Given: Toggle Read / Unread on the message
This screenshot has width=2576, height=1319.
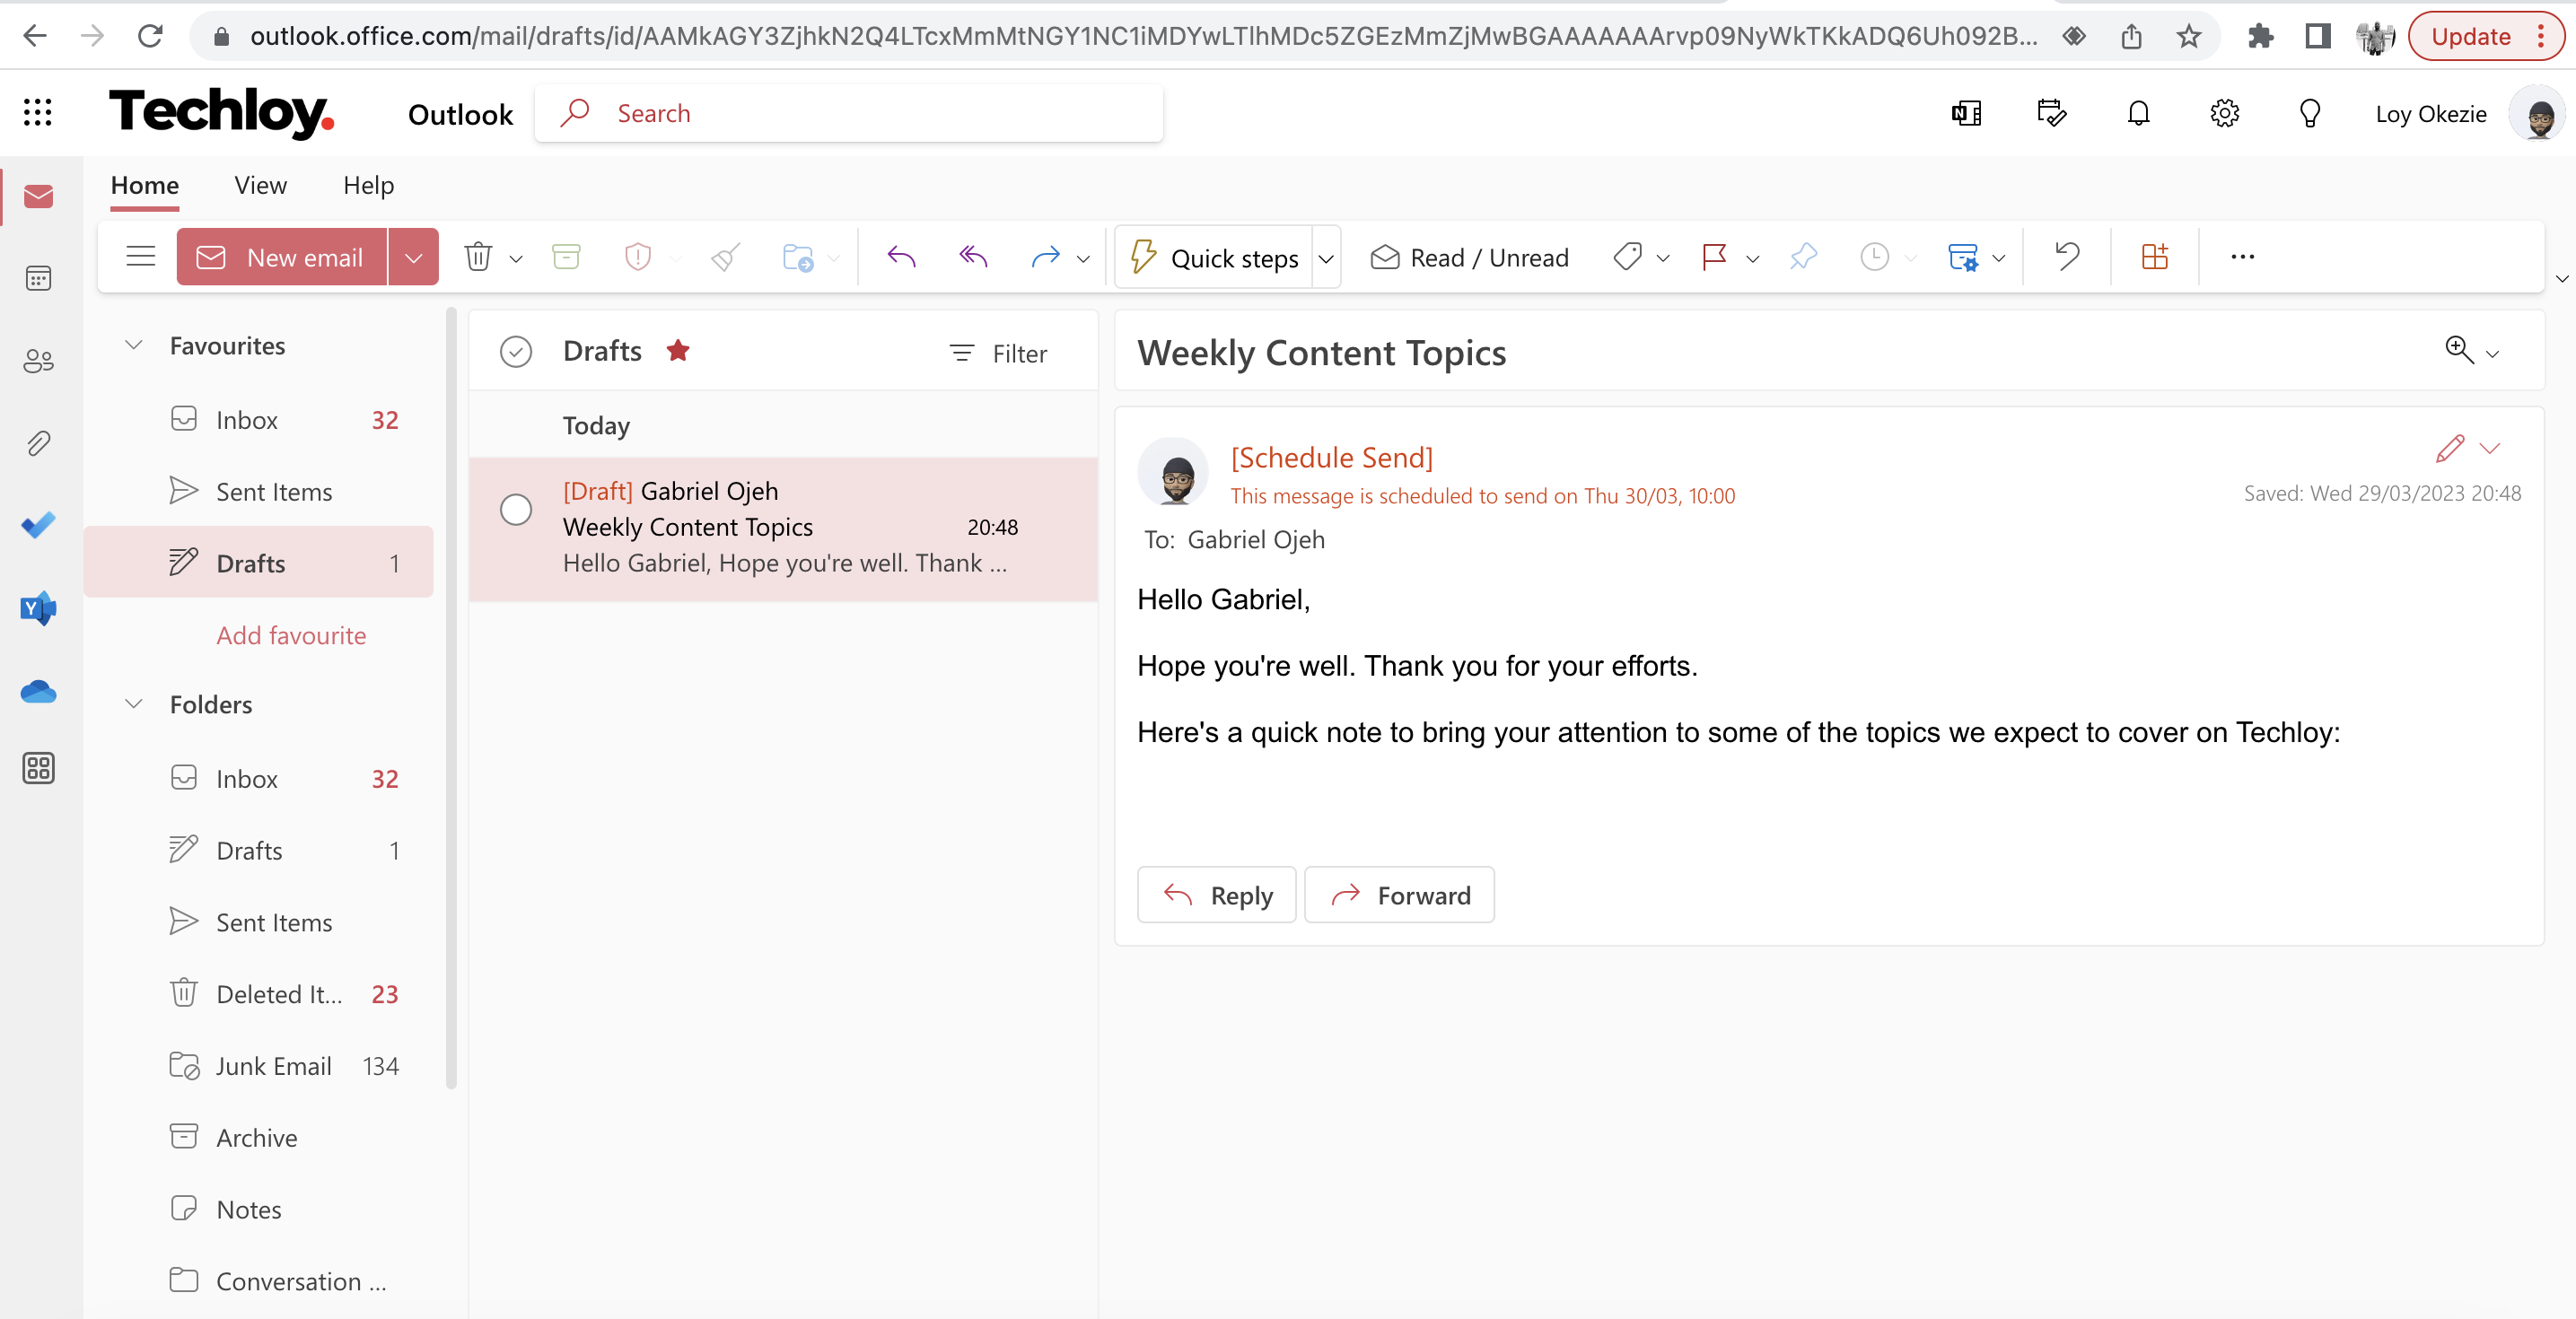Looking at the screenshot, I should (x=1468, y=257).
